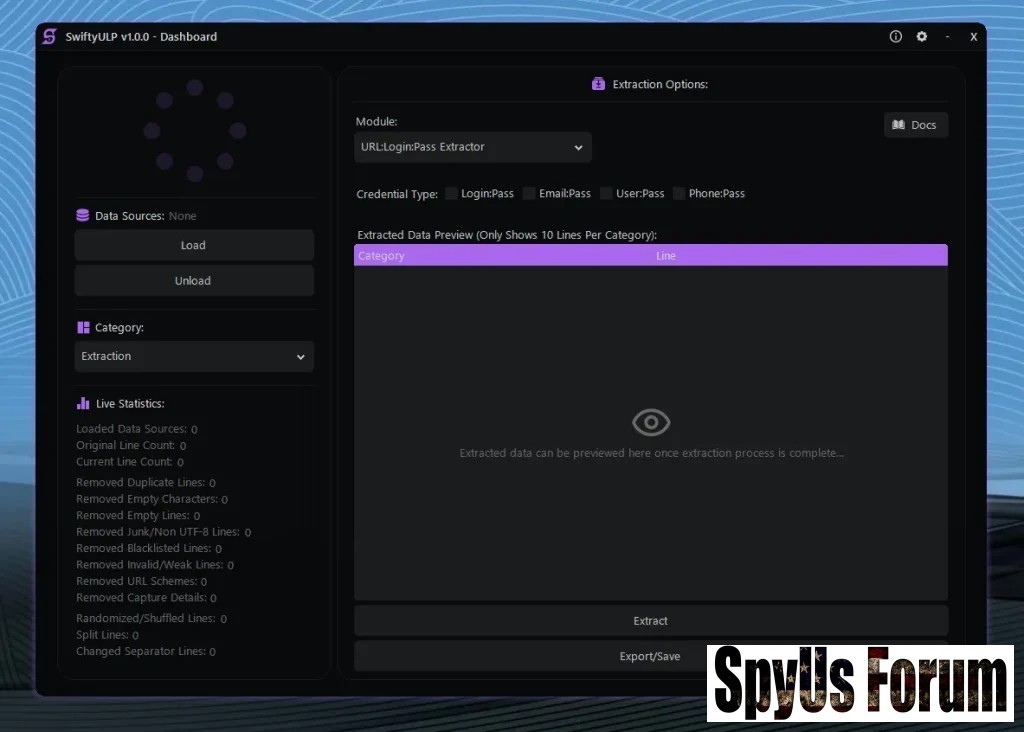Click the eye icon in preview area
The width and height of the screenshot is (1024, 732).
(651, 423)
